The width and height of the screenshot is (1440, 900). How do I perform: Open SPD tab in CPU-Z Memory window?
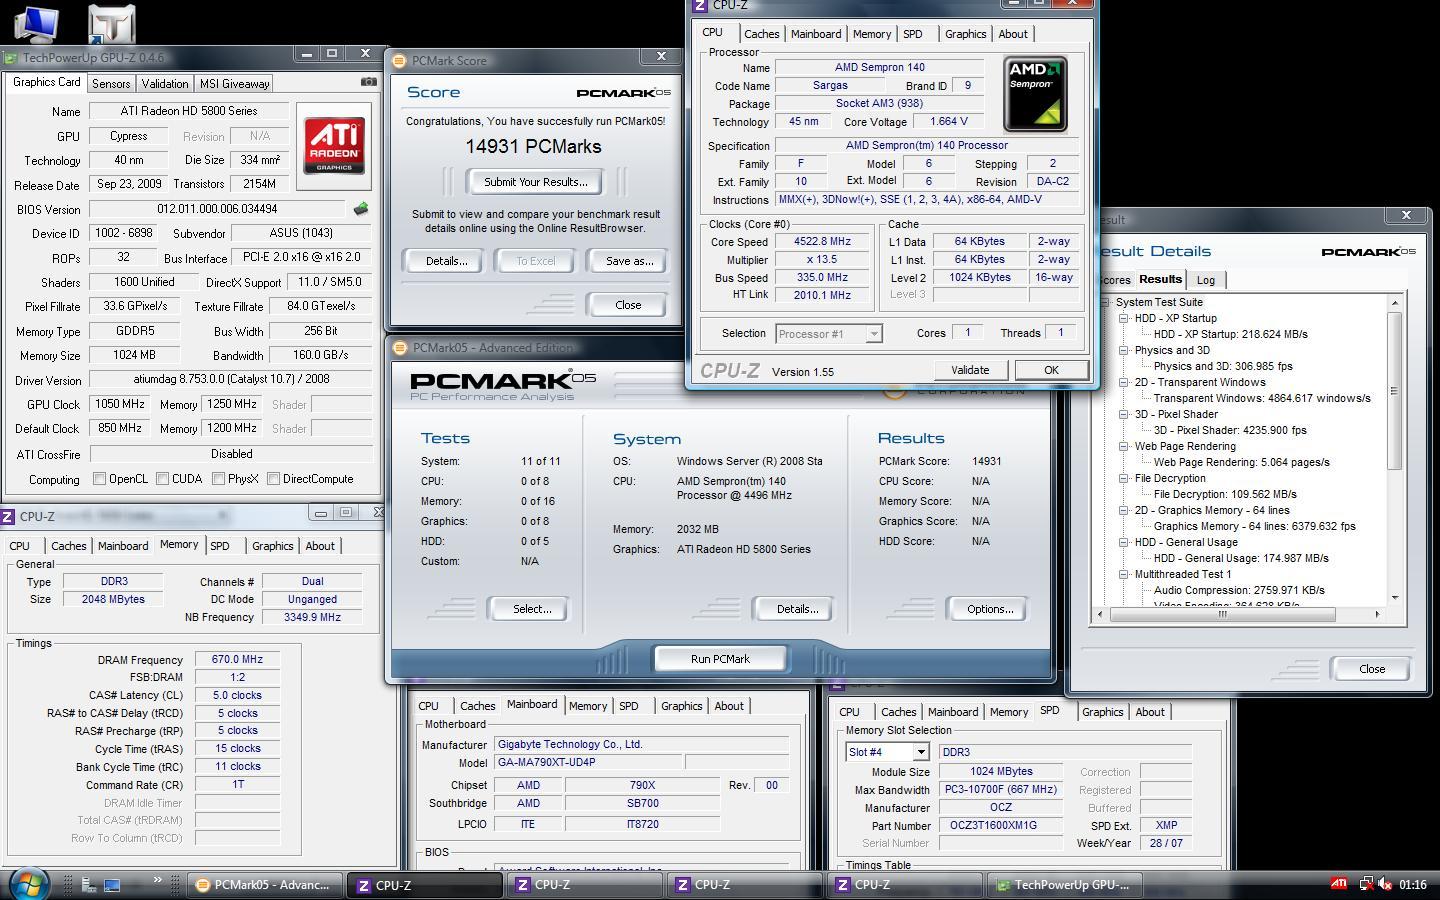click(220, 546)
